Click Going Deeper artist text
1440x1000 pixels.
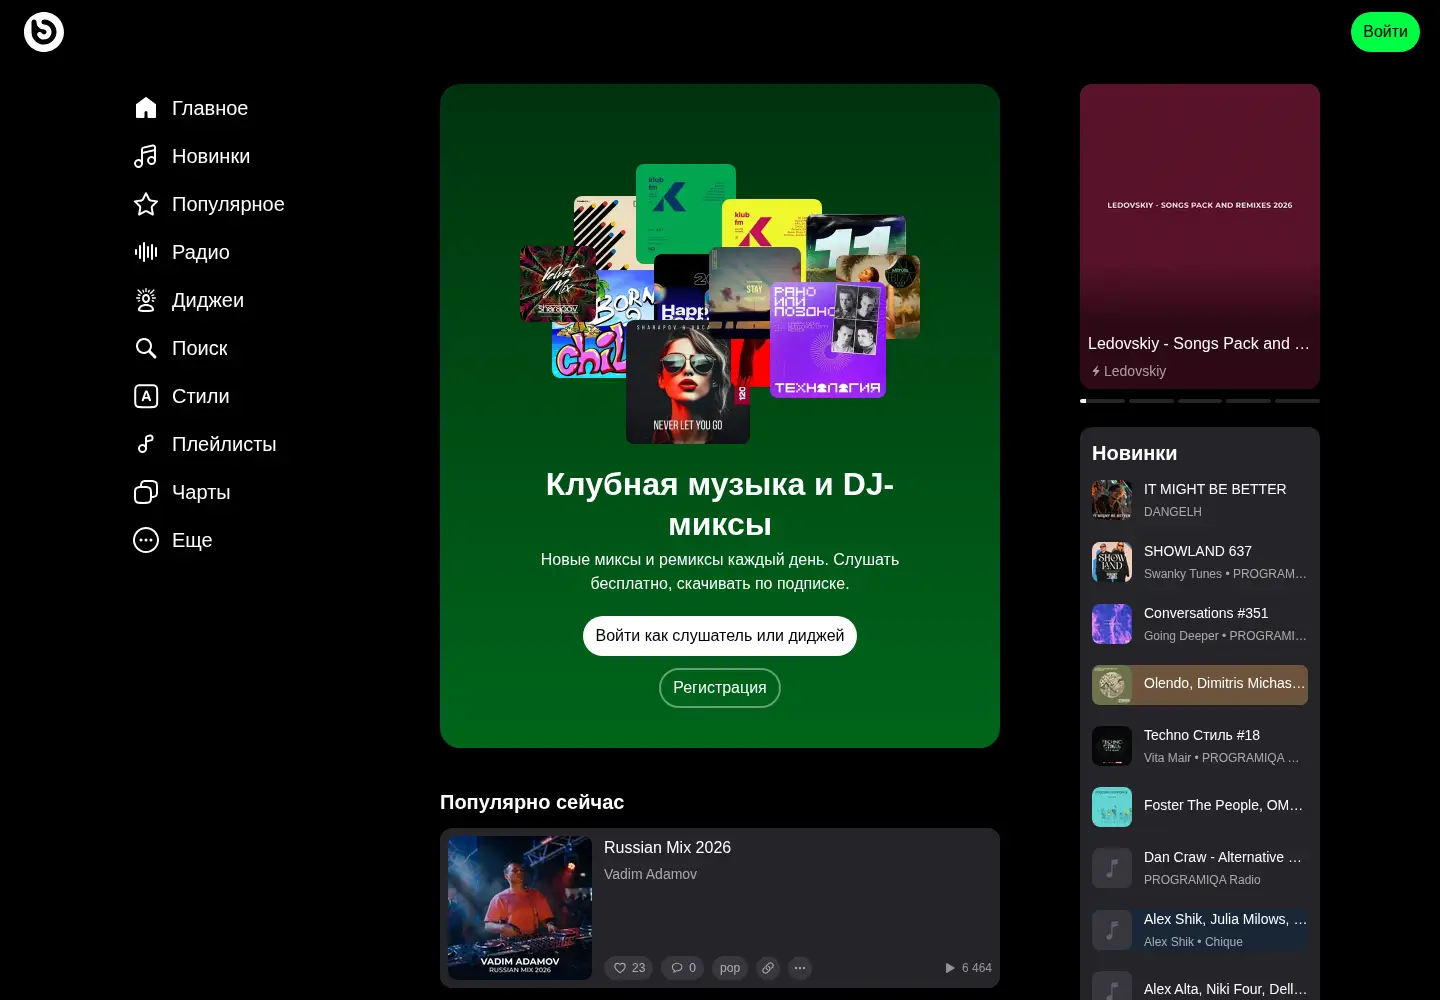click(x=1181, y=636)
